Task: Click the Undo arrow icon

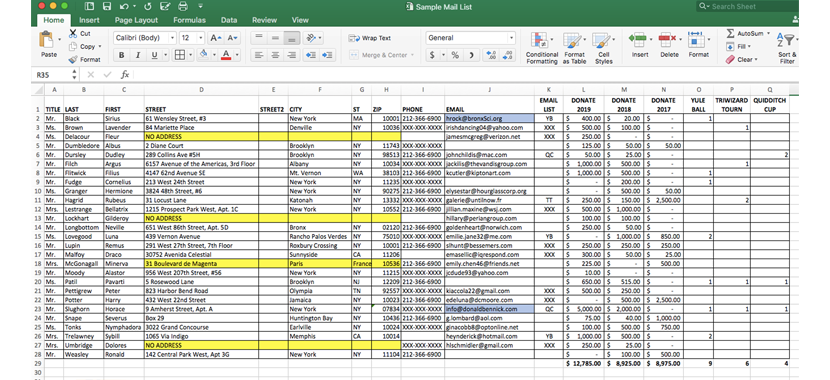Action: point(124,7)
